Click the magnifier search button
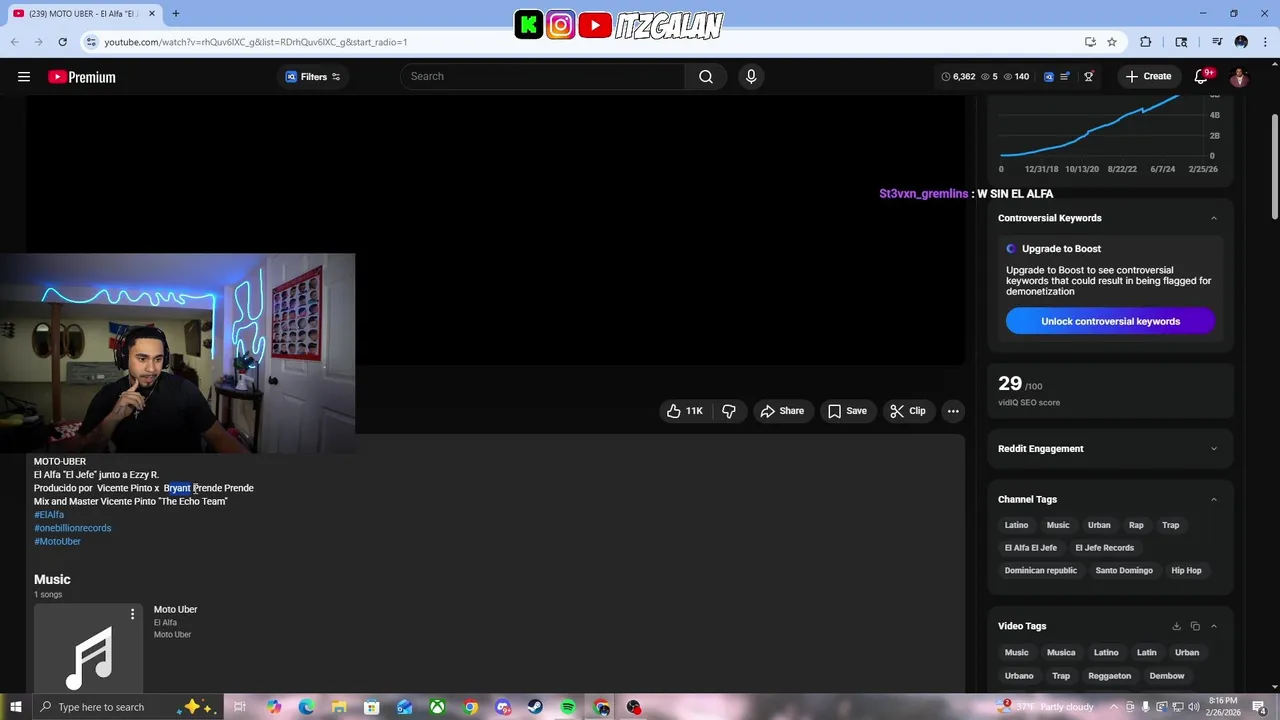1280x720 pixels. tap(706, 77)
